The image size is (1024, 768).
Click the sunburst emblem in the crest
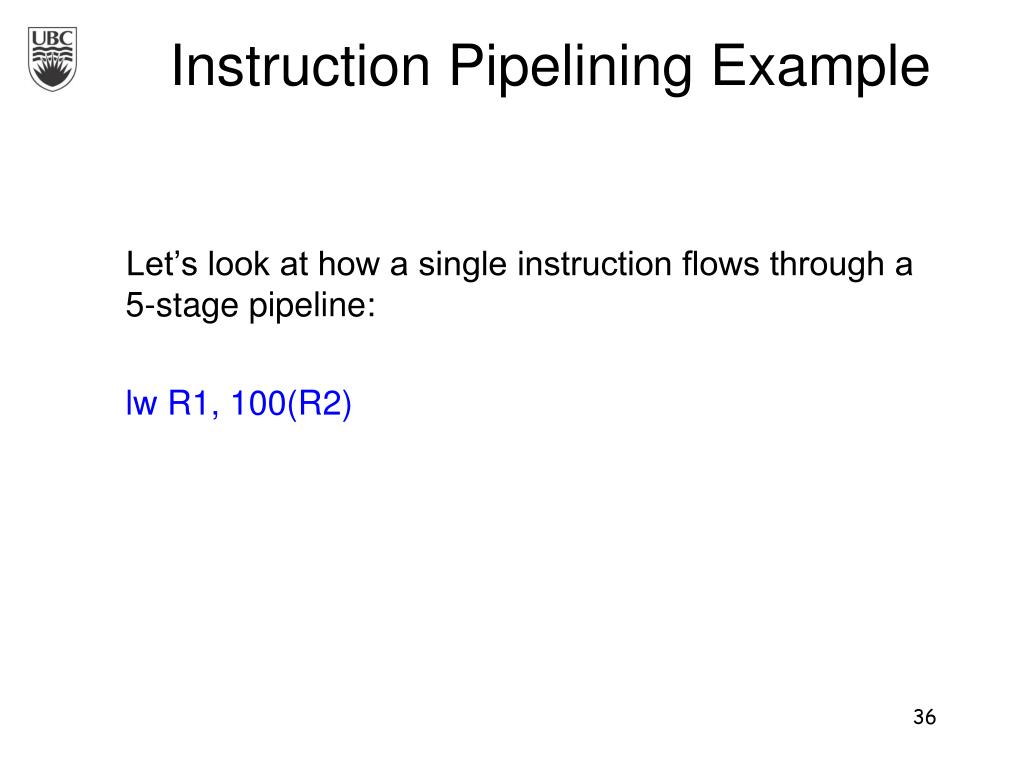52,73
